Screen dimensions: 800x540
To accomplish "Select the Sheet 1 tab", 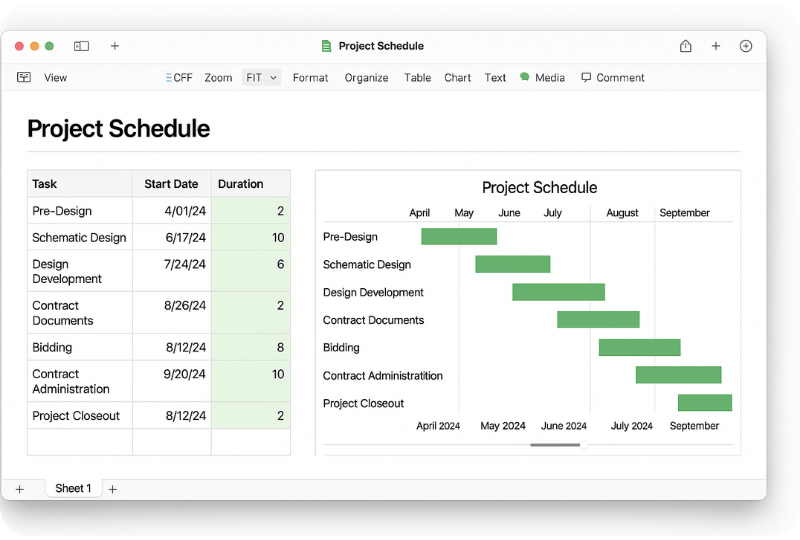I will click(73, 488).
